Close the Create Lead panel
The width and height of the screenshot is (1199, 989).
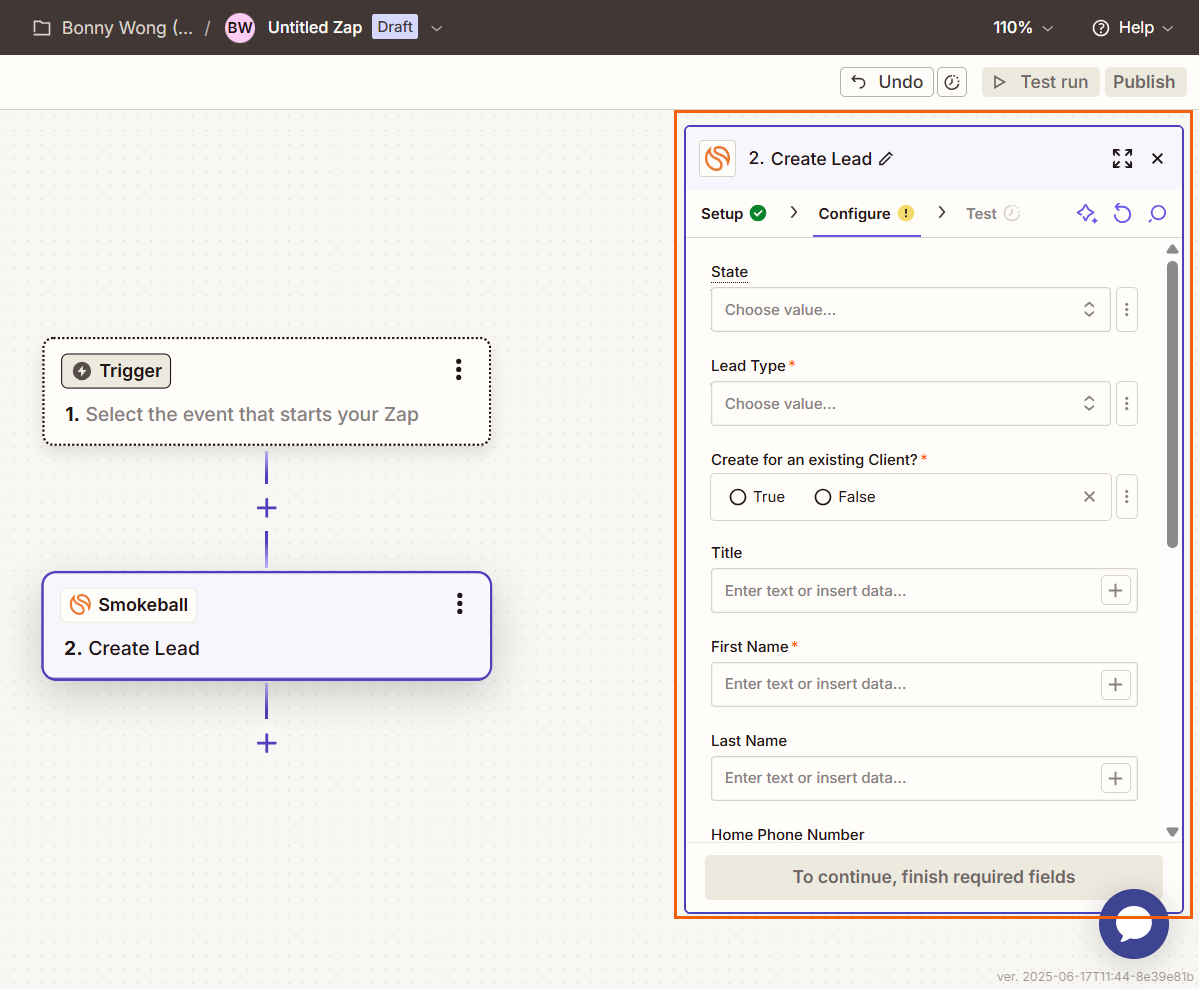[x=1157, y=158]
